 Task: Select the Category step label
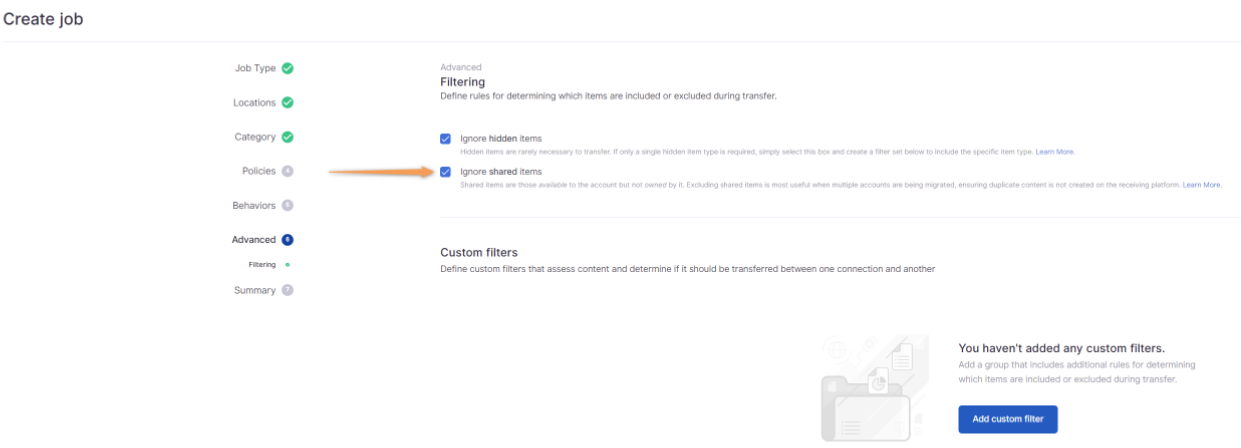(255, 137)
